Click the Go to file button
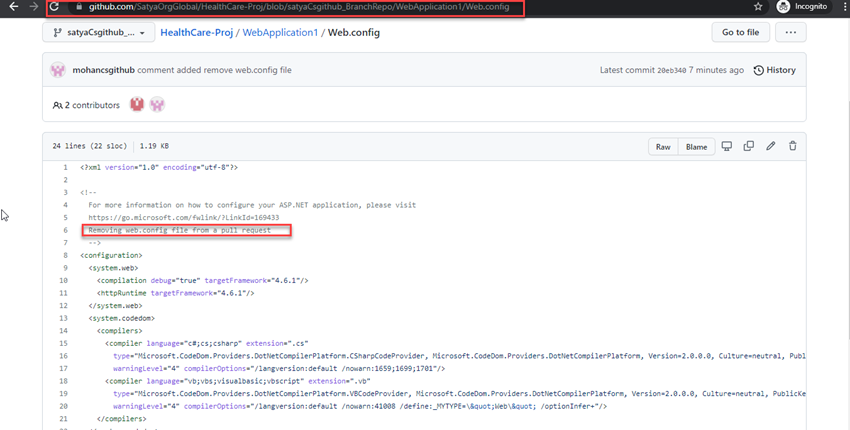This screenshot has height=430, width=850. (x=740, y=33)
